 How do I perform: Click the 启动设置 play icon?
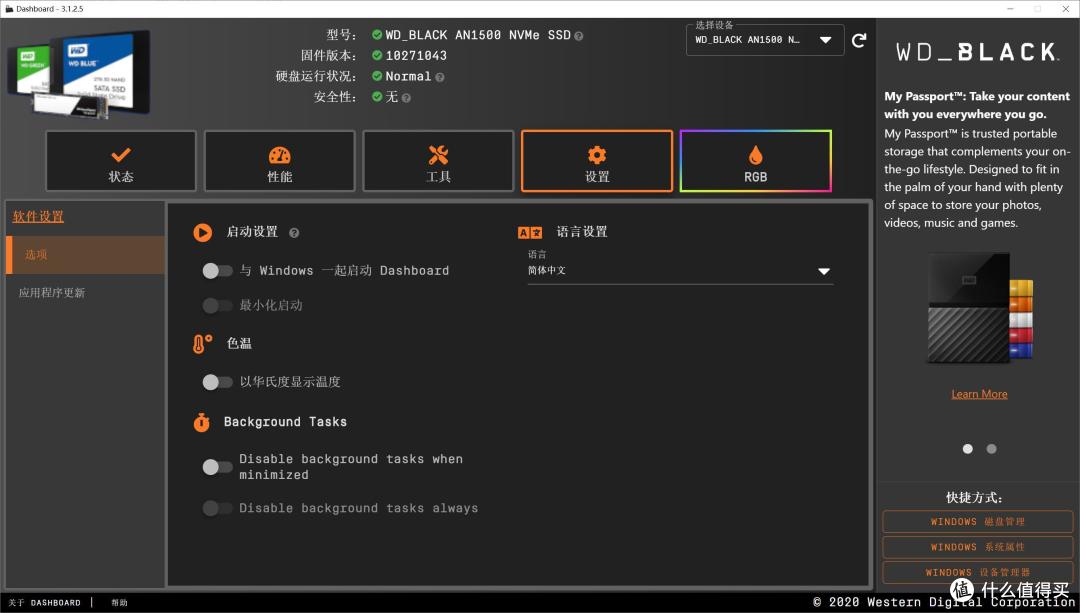202,232
